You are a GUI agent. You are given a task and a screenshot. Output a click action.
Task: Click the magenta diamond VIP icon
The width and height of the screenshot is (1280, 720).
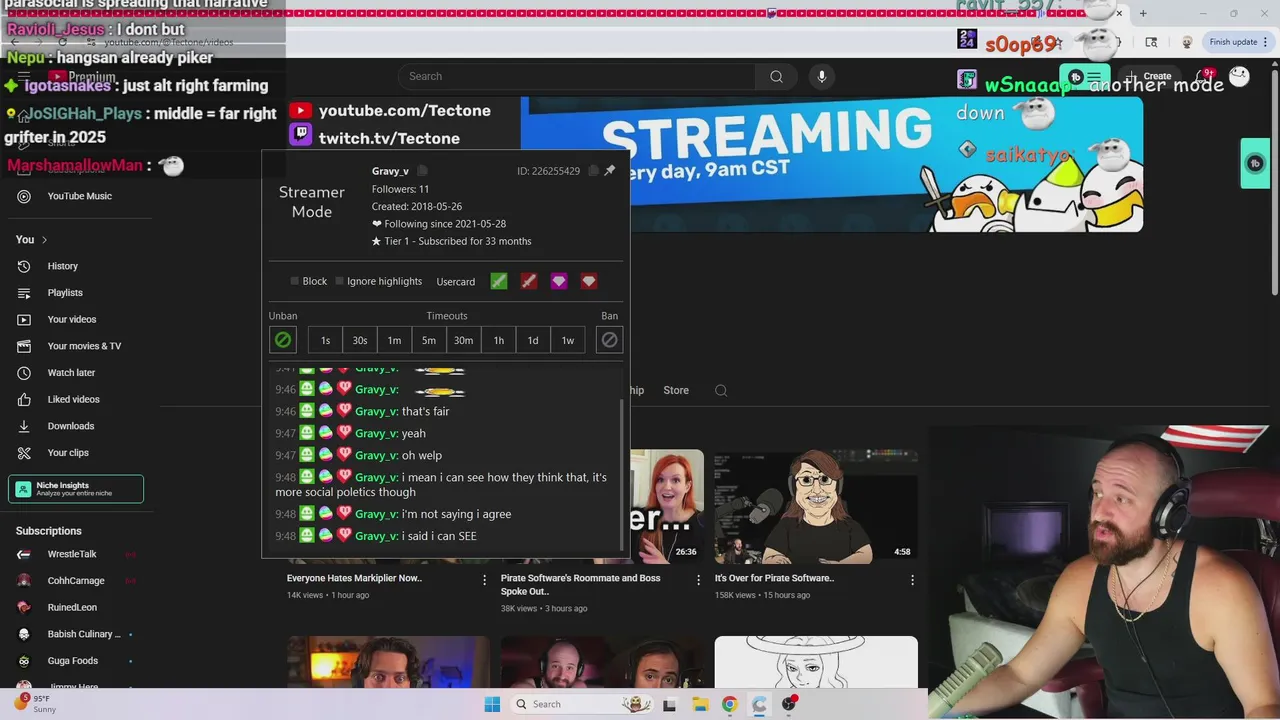point(559,281)
